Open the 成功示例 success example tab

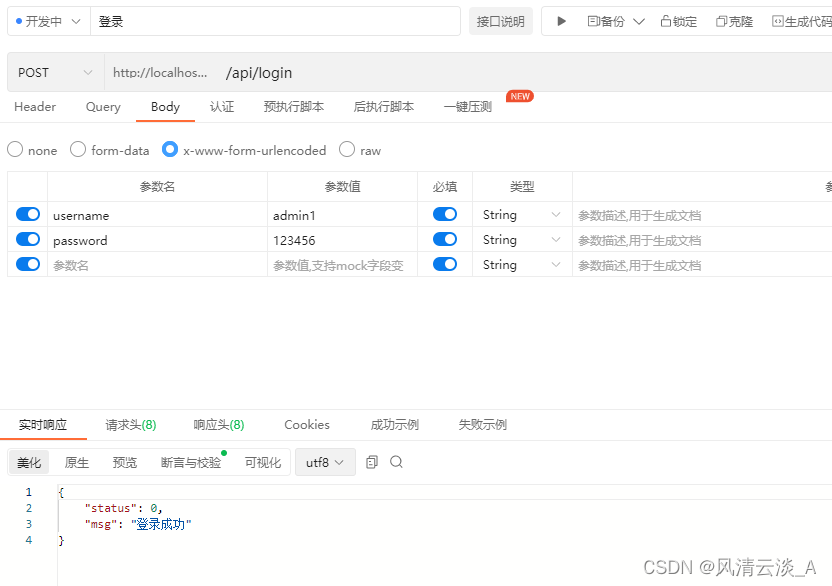(x=394, y=425)
